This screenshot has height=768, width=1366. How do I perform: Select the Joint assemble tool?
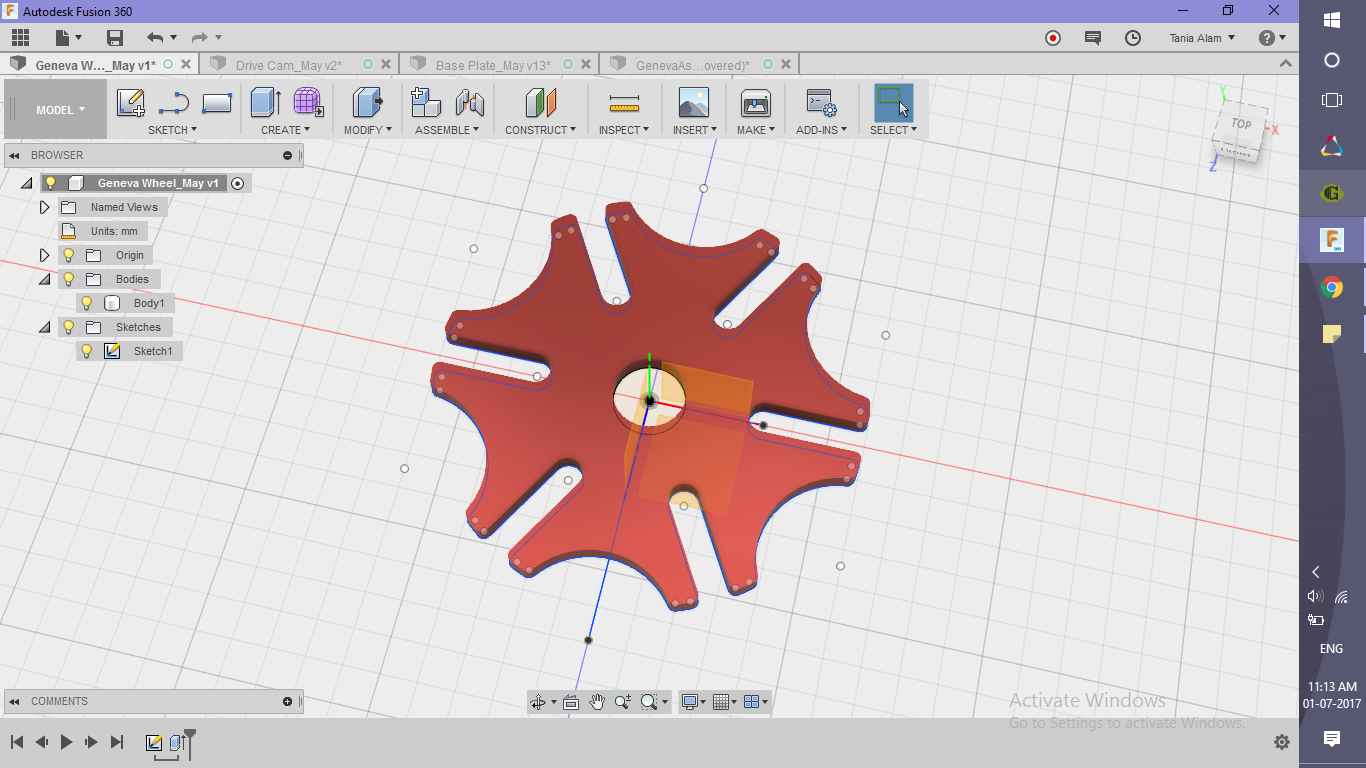(x=469, y=102)
